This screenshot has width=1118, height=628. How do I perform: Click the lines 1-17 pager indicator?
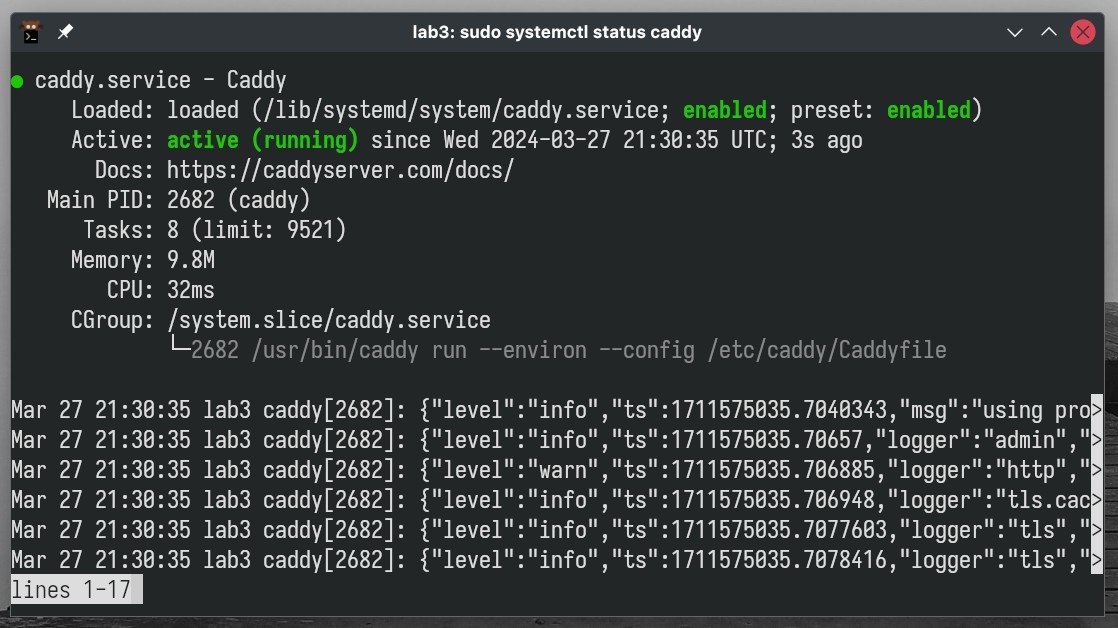(72, 589)
